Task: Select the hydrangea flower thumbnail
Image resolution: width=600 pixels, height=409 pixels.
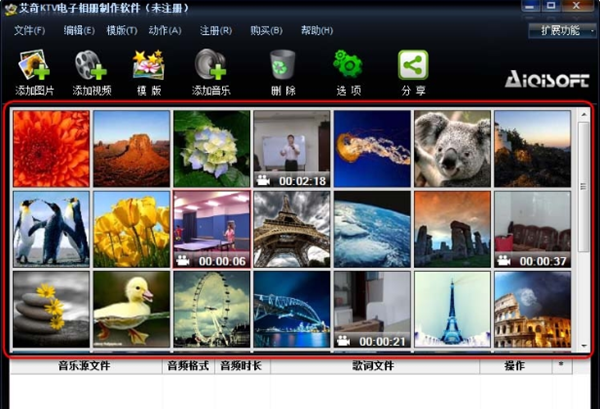Action: coord(212,149)
